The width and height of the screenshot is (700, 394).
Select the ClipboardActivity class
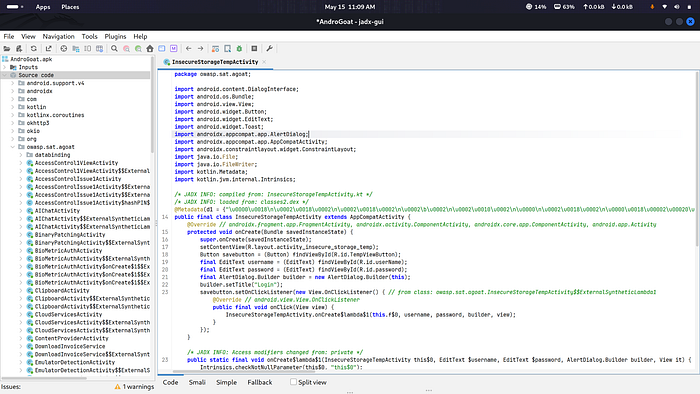point(62,290)
